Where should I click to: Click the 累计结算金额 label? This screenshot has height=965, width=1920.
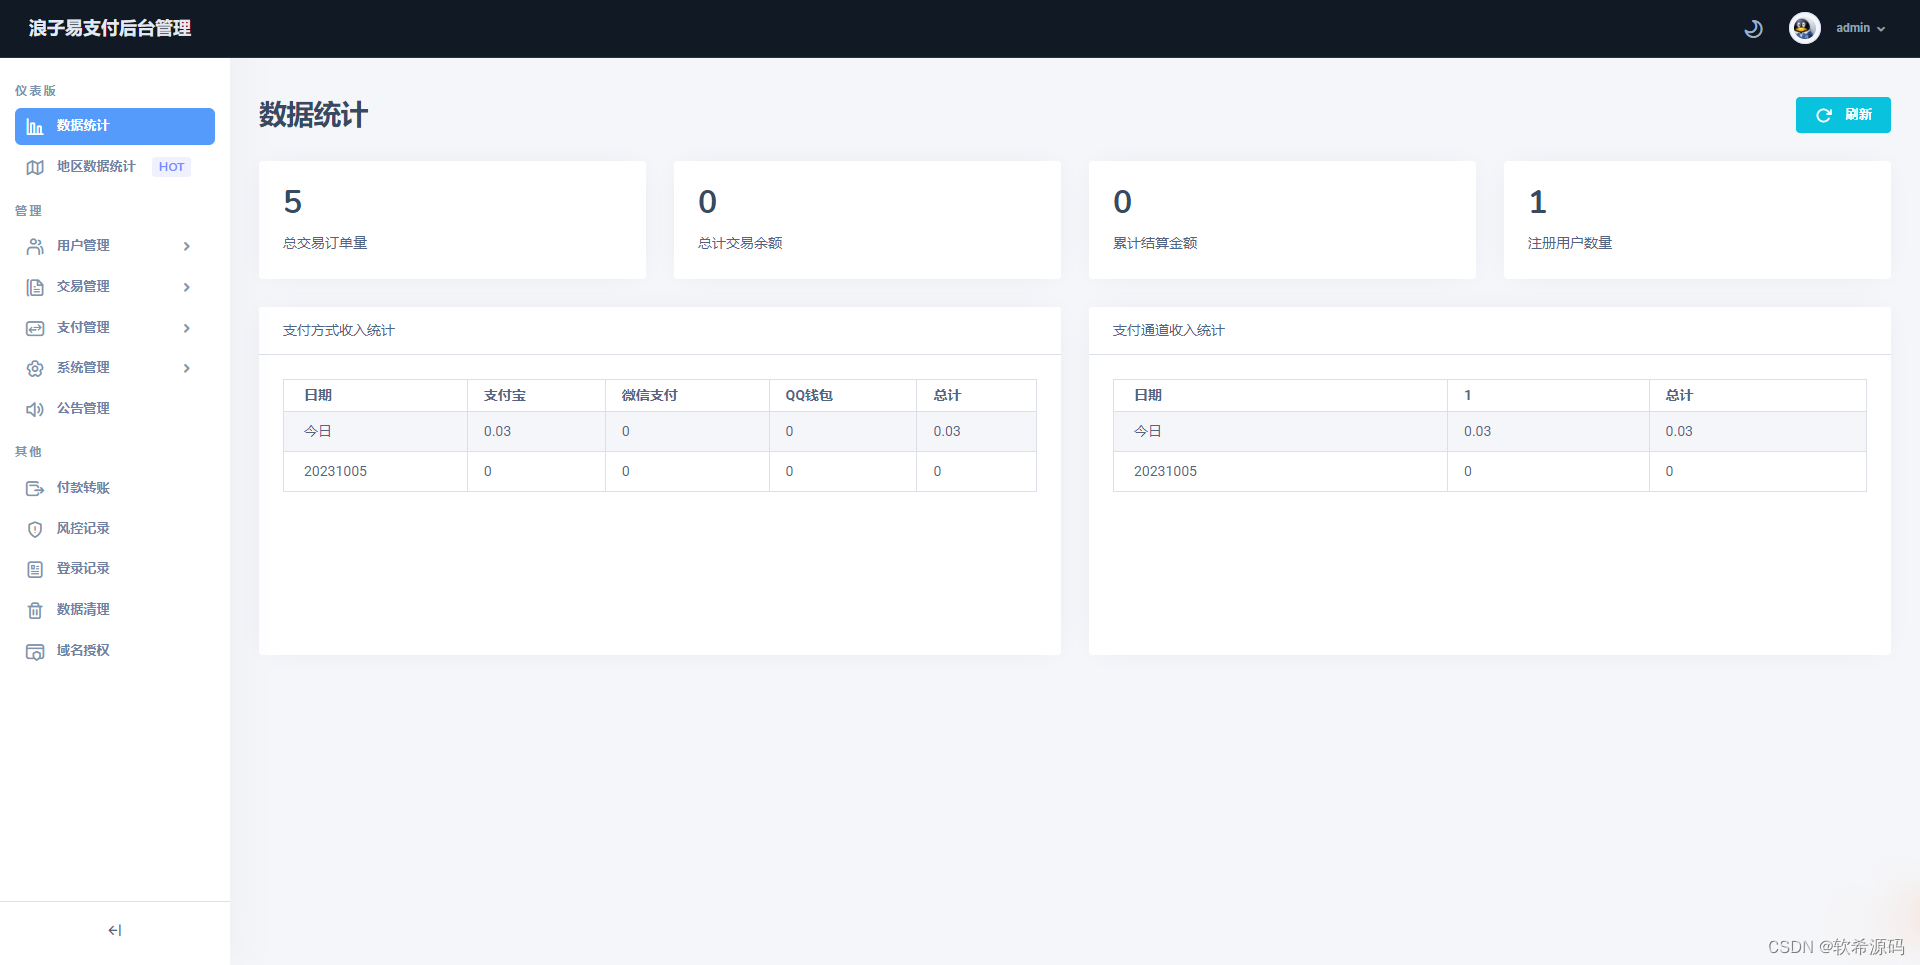point(1155,243)
